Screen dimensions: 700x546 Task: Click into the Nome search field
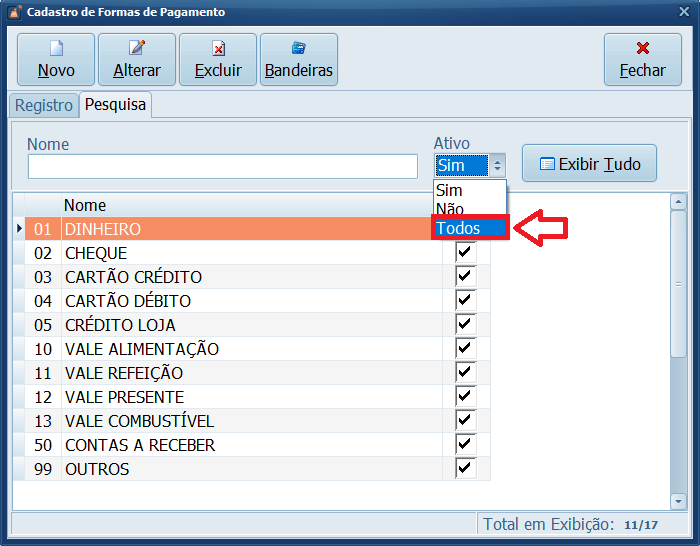coord(222,166)
